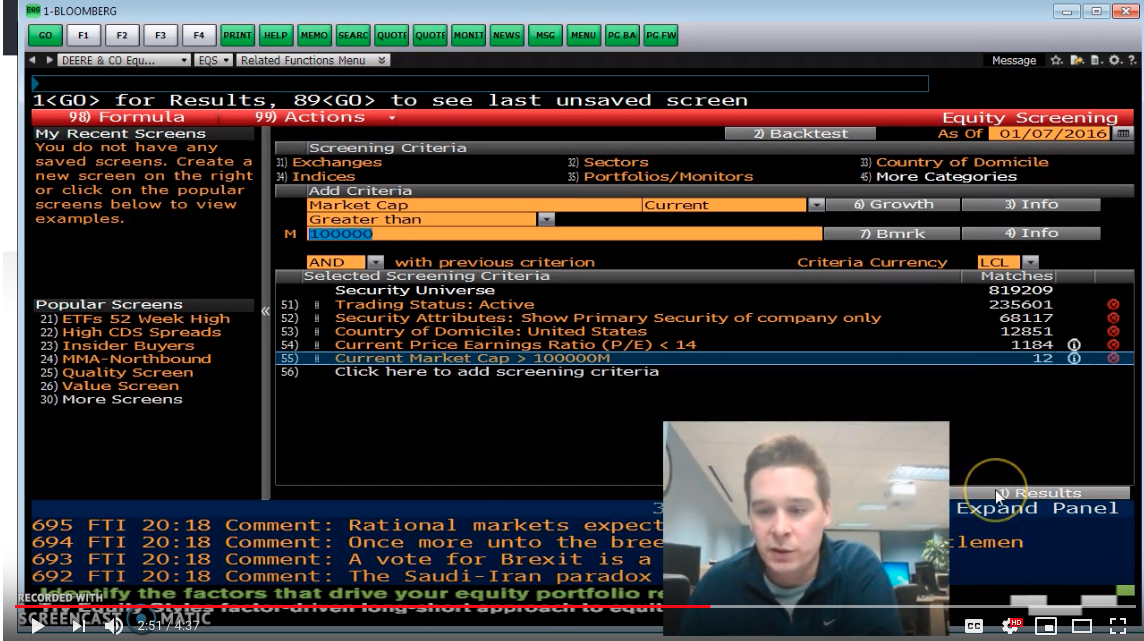Screen dimensions: 1144x641
Task: Click the 3) Info button
Action: [1031, 205]
